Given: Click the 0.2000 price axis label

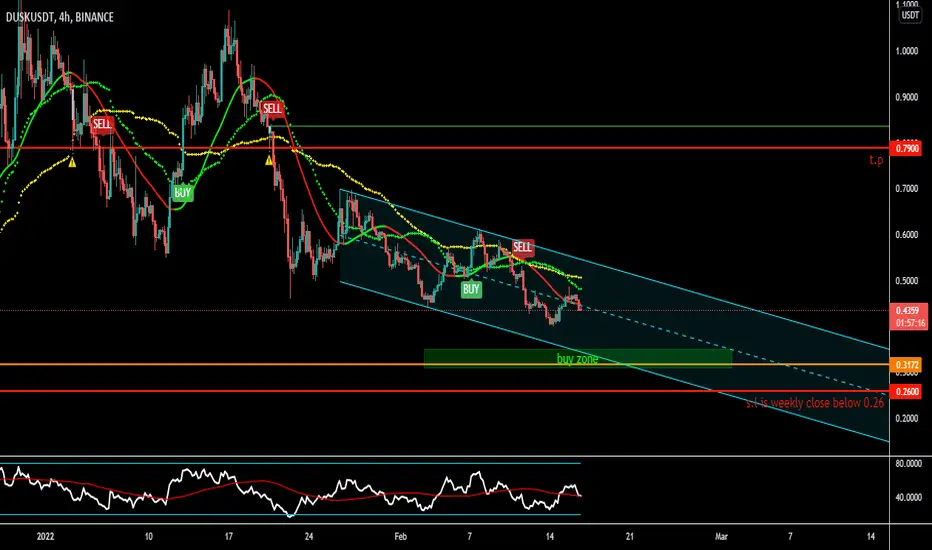Looking at the screenshot, I should click(907, 418).
